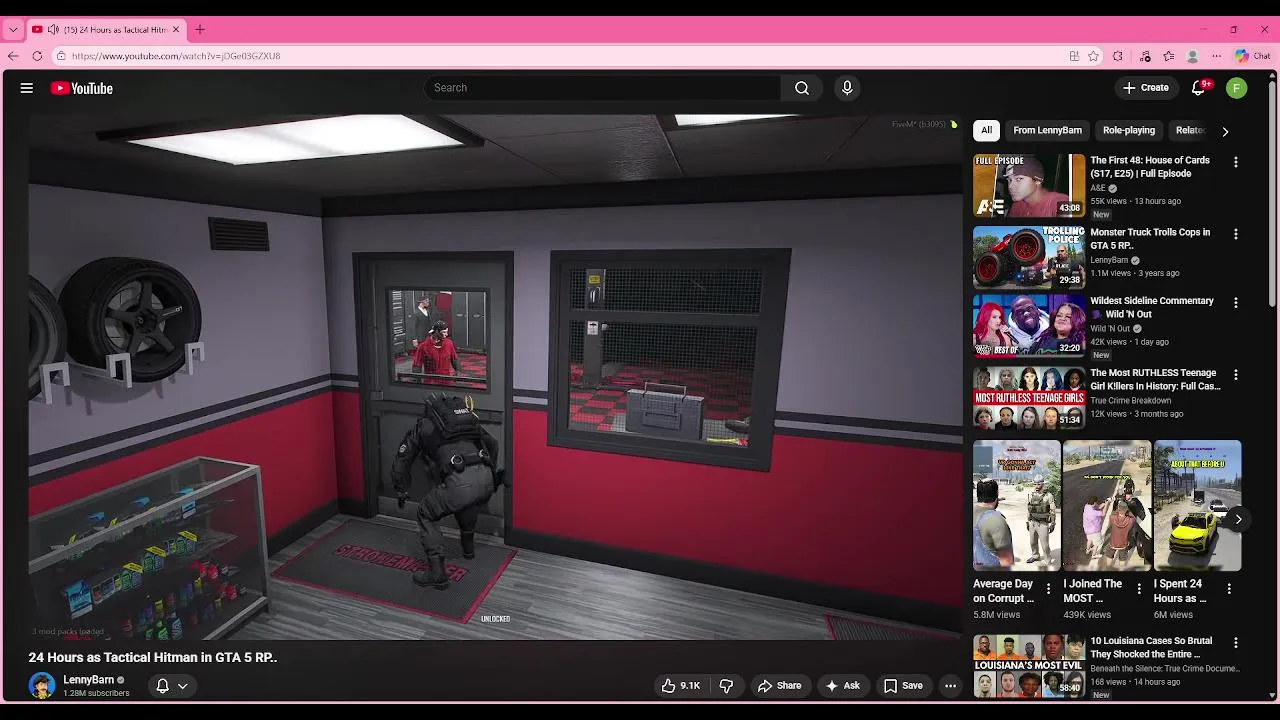The height and width of the screenshot is (720, 1280).
Task: Open 'I Spent 24 Hours as' short thumbnail
Action: [1198, 506]
